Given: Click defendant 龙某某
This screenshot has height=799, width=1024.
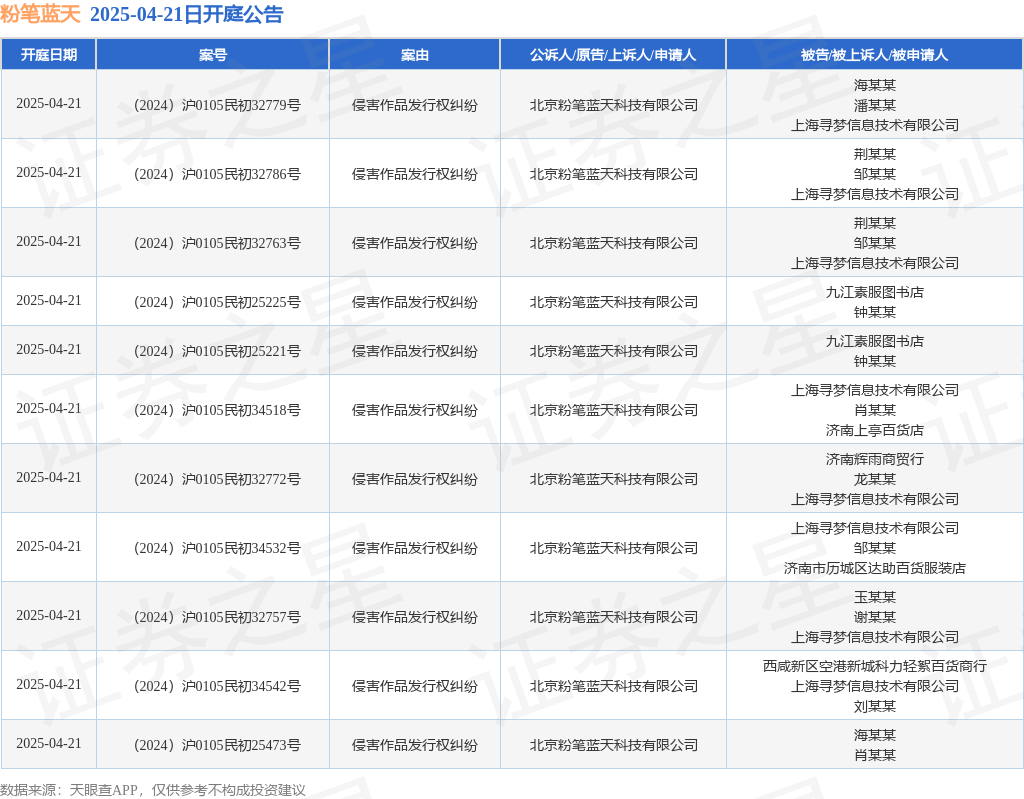Looking at the screenshot, I should click(x=874, y=480).
